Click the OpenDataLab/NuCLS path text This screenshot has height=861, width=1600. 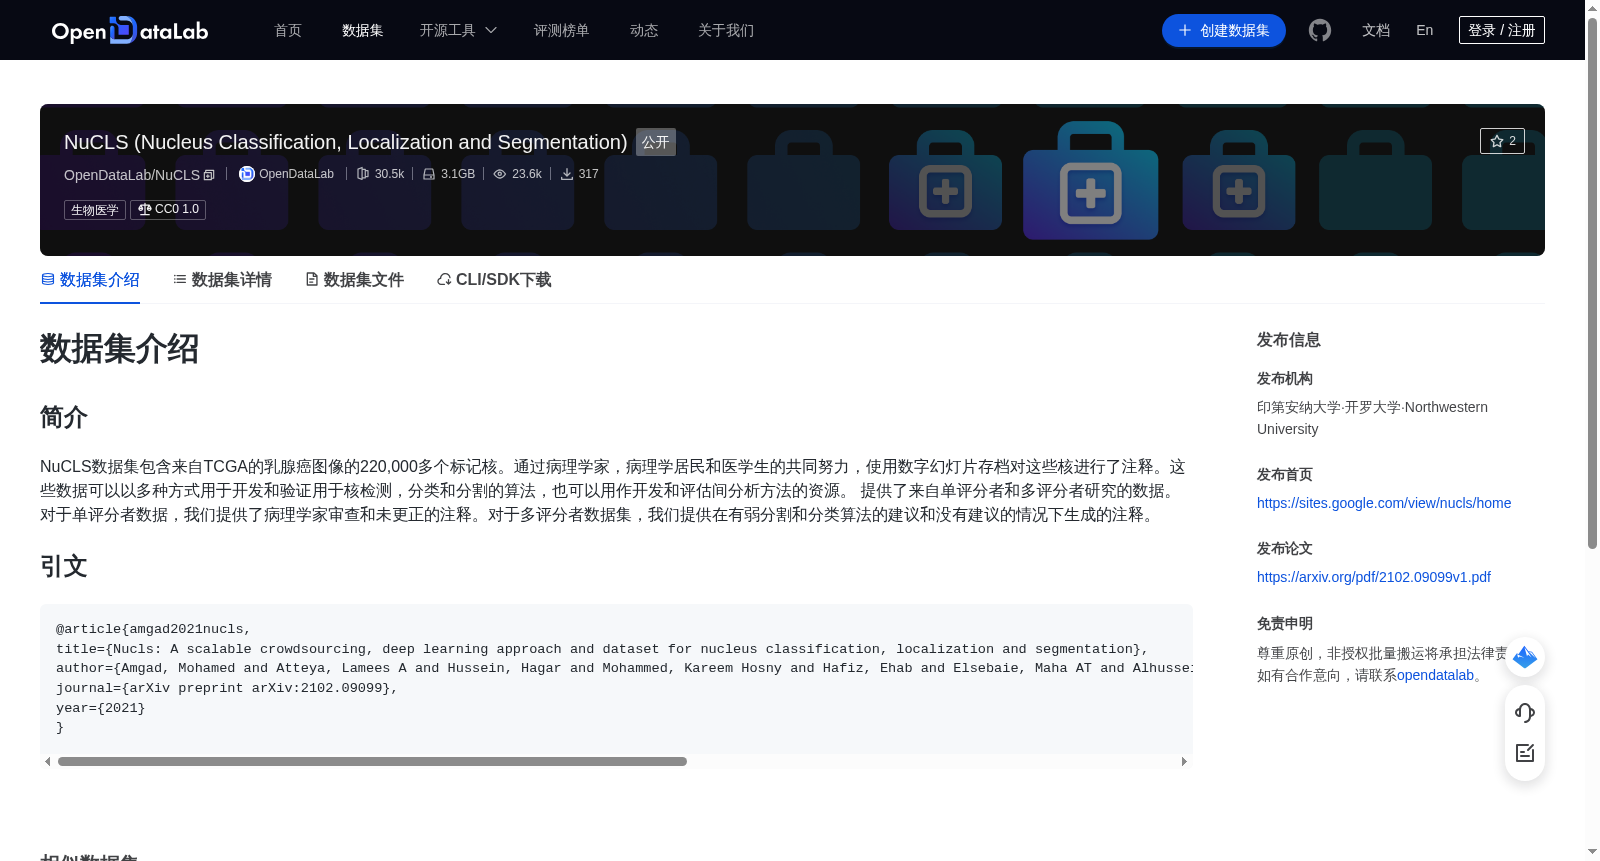coord(132,175)
